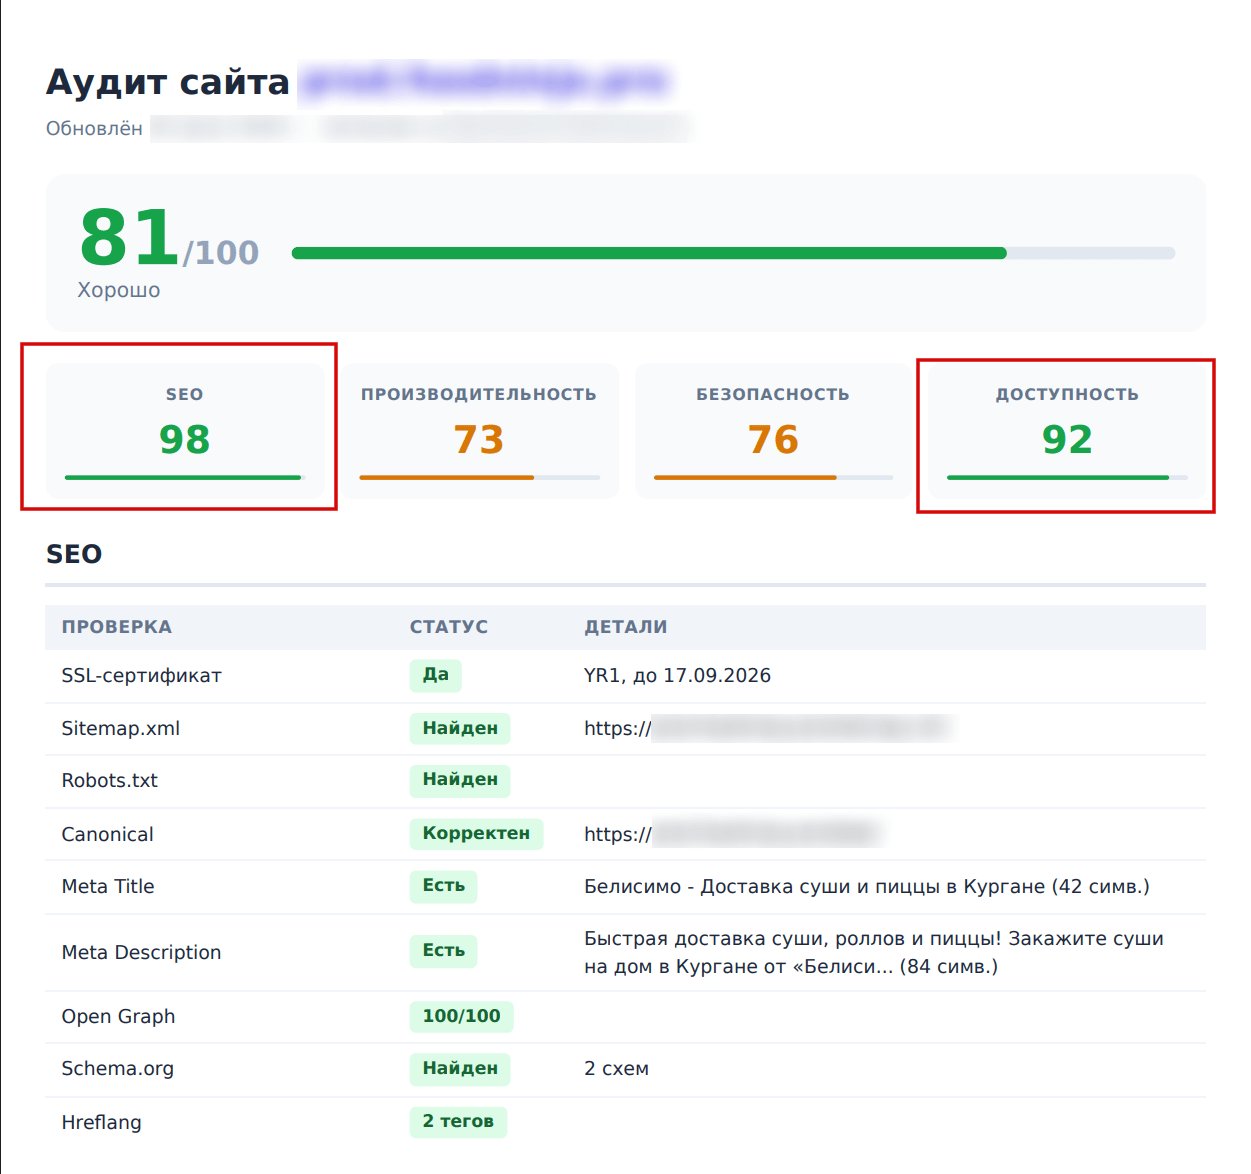The image size is (1251, 1174).
Task: Click the '2 тегов' status badge
Action: (x=458, y=1122)
